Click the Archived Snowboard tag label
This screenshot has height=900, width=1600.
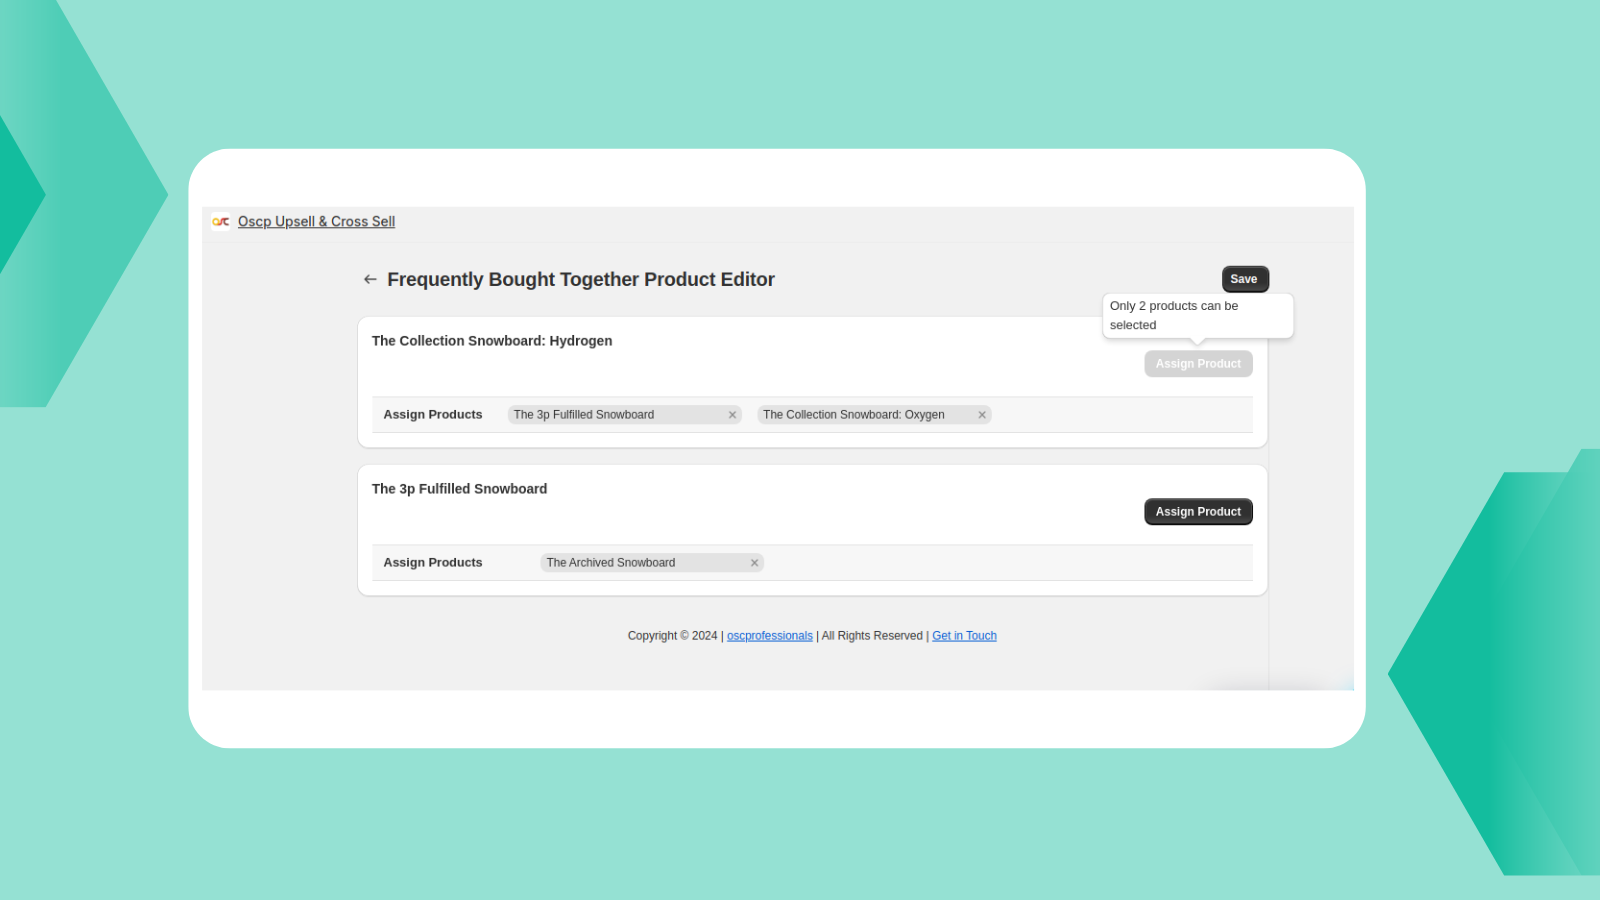pyautogui.click(x=610, y=563)
